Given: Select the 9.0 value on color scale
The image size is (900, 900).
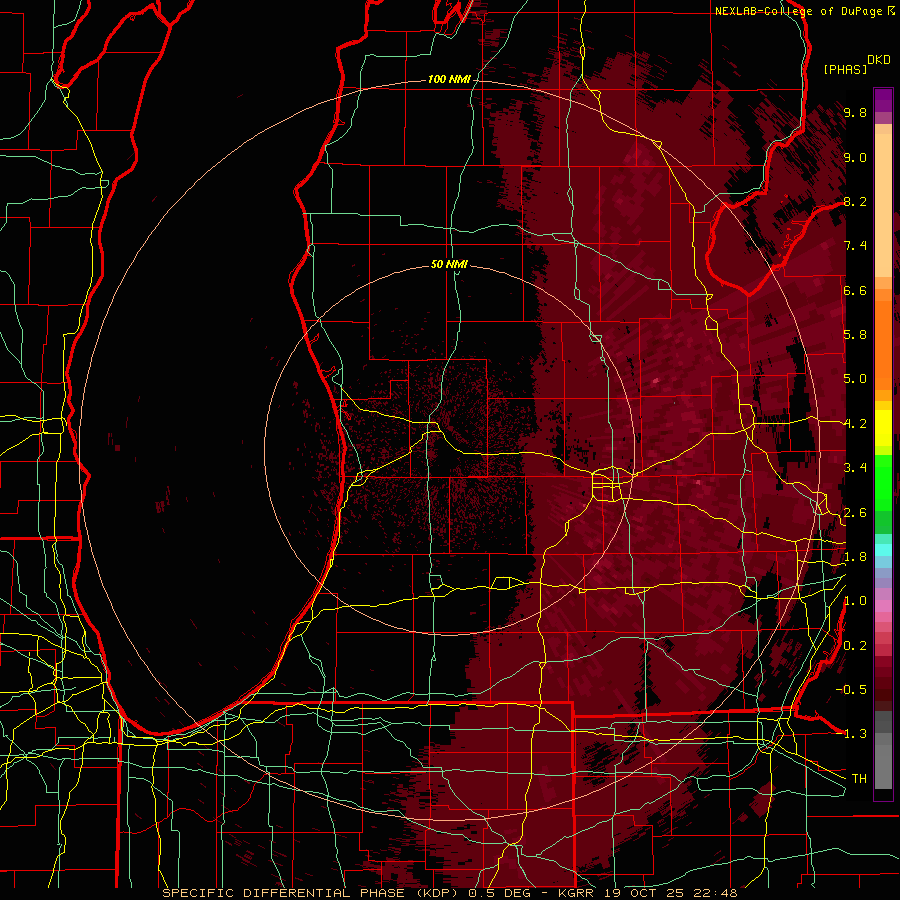Looking at the screenshot, I should pyautogui.click(x=855, y=157).
